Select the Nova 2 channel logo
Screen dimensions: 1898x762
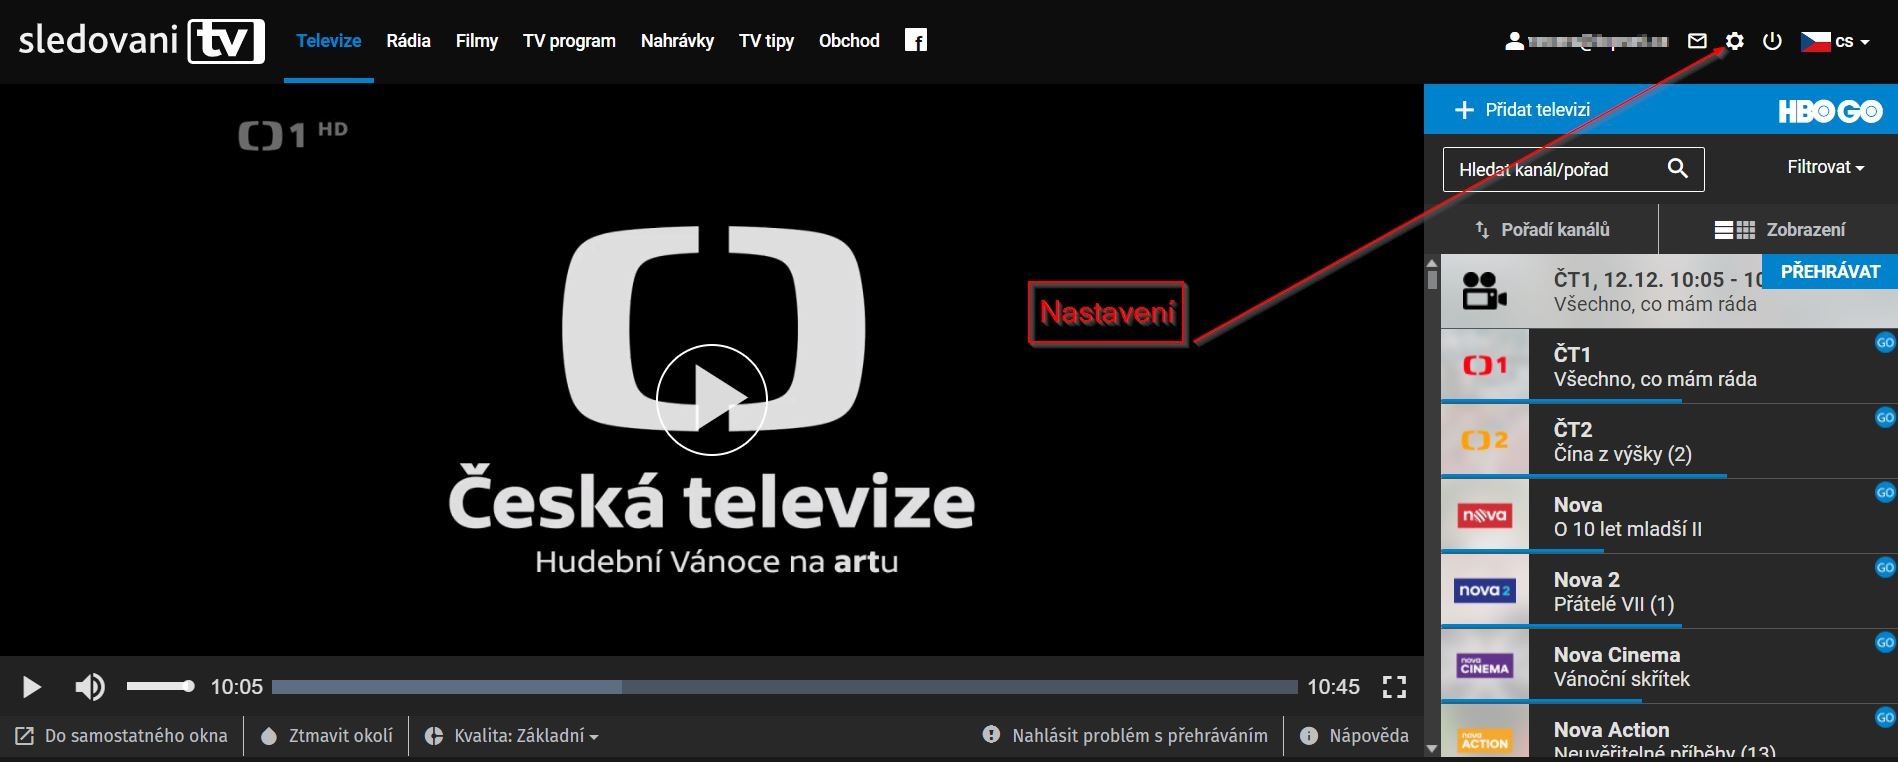click(x=1485, y=590)
